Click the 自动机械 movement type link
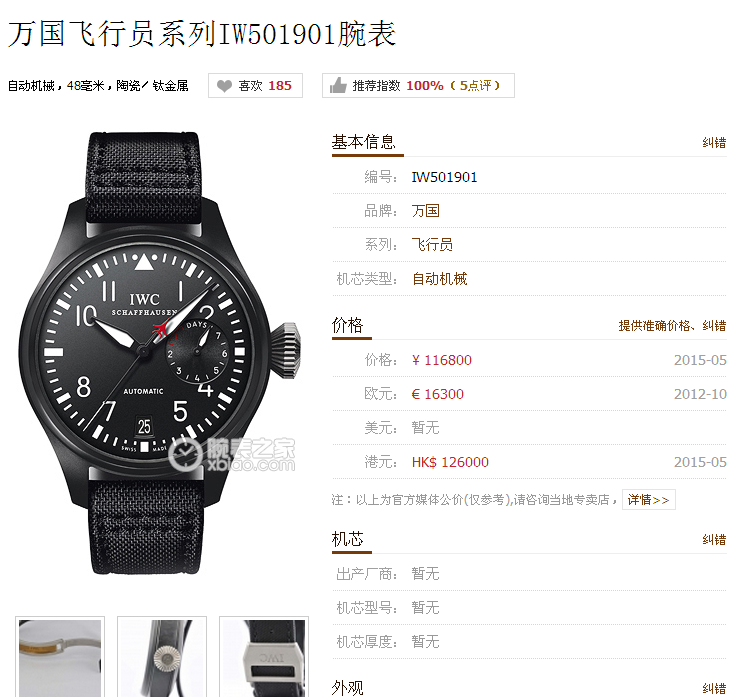 pyautogui.click(x=439, y=279)
